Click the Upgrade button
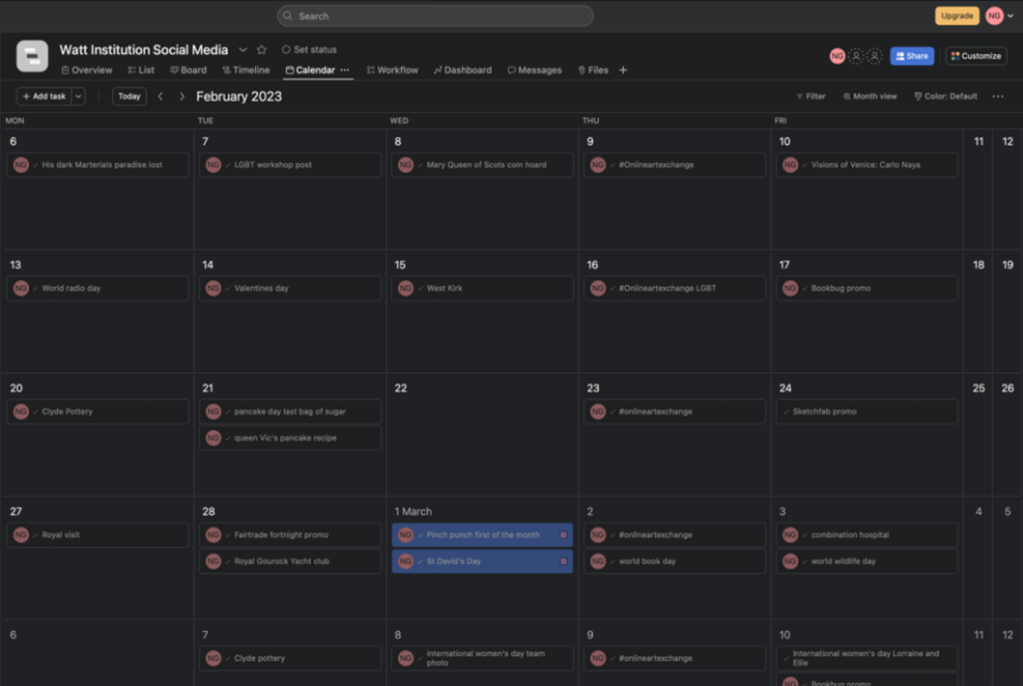The height and width of the screenshot is (686, 1023). pos(956,16)
